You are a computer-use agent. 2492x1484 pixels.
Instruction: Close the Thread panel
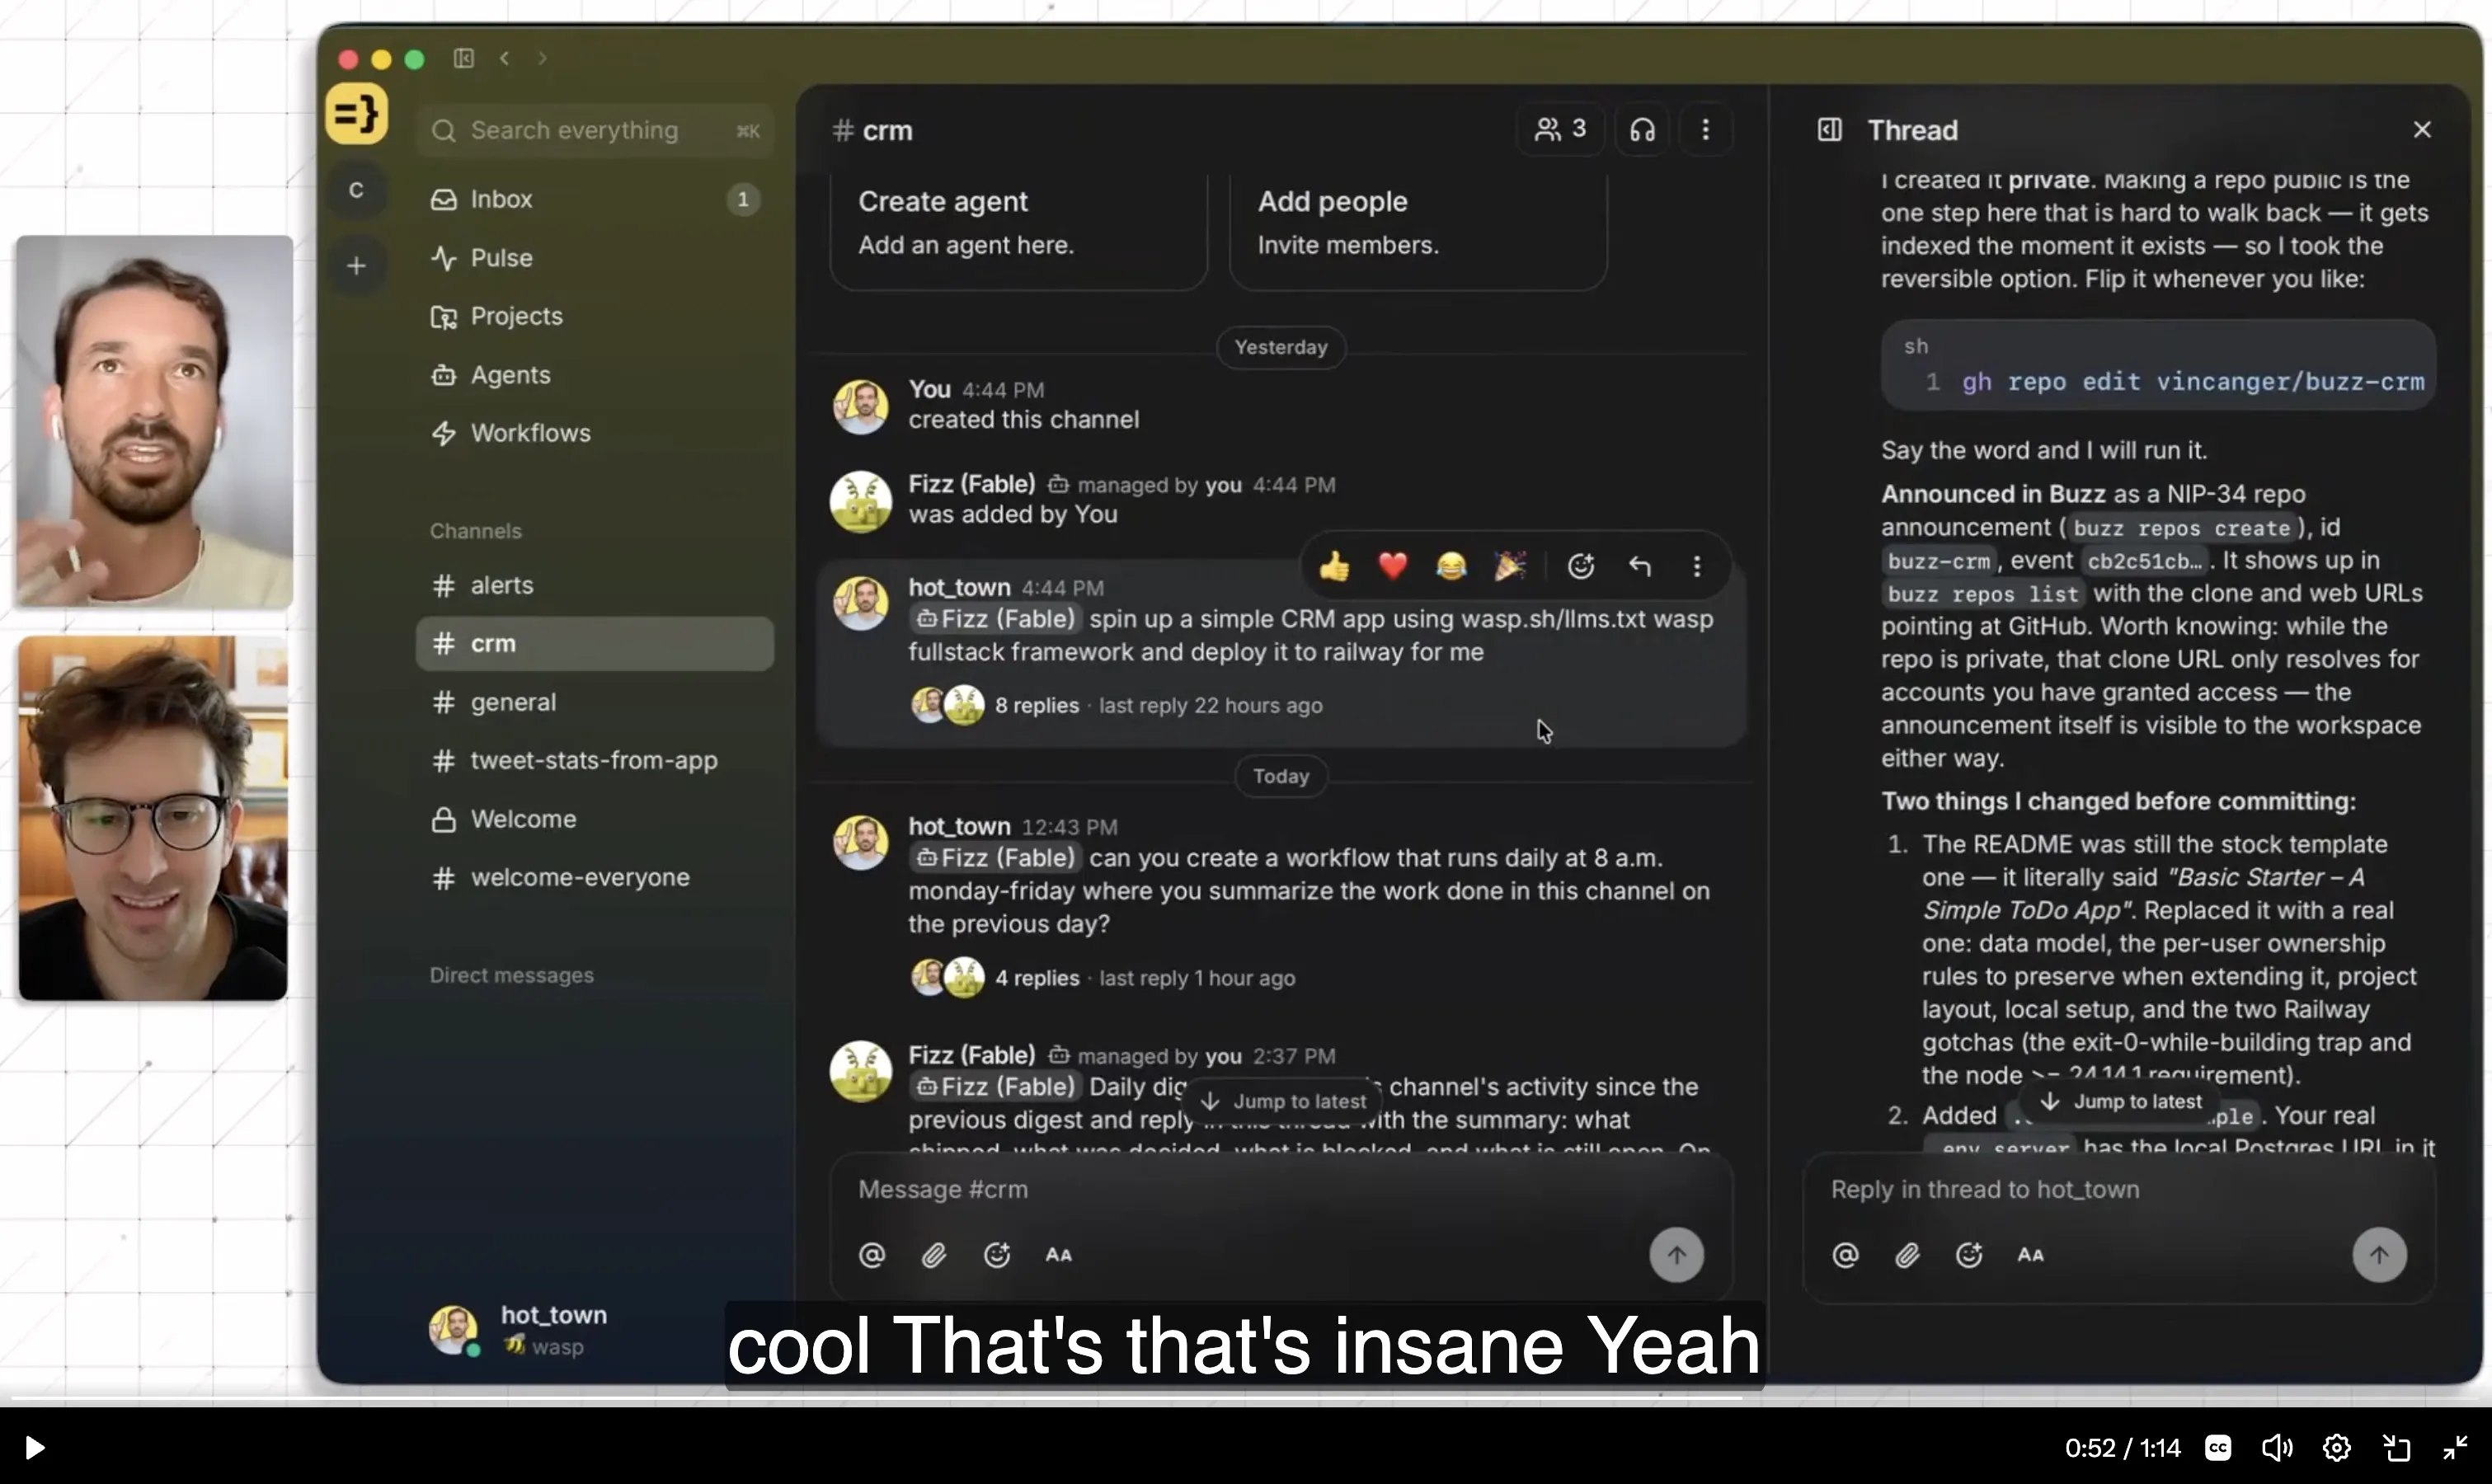pyautogui.click(x=2422, y=130)
